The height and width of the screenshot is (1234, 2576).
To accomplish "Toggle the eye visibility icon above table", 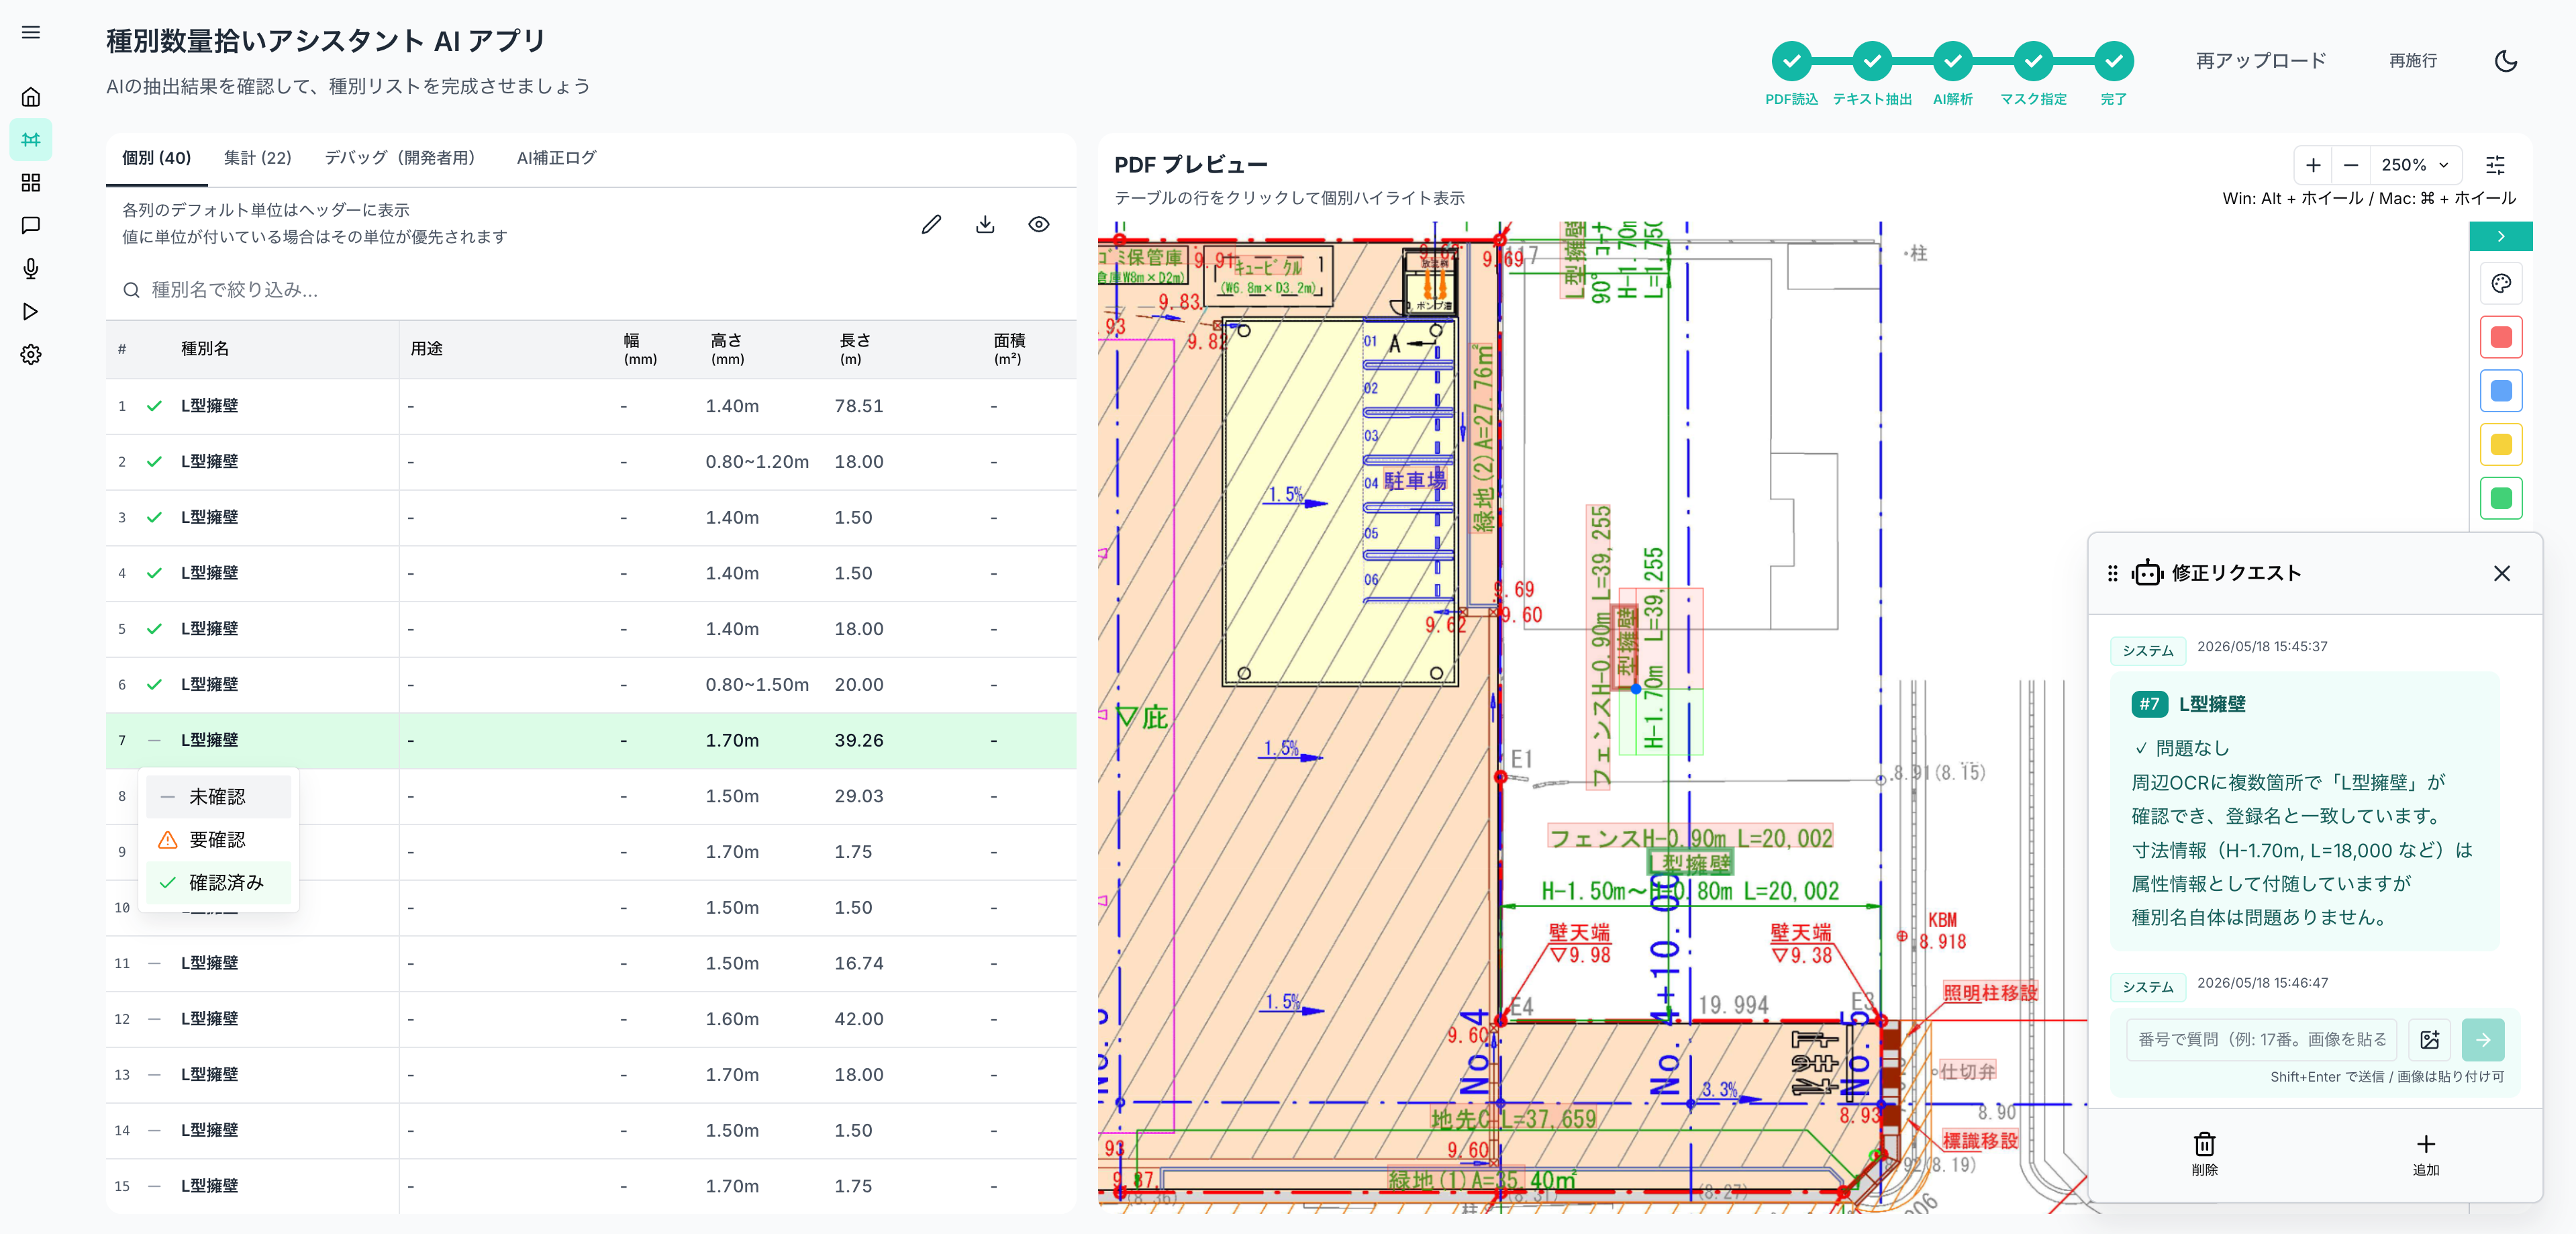I will point(1039,224).
